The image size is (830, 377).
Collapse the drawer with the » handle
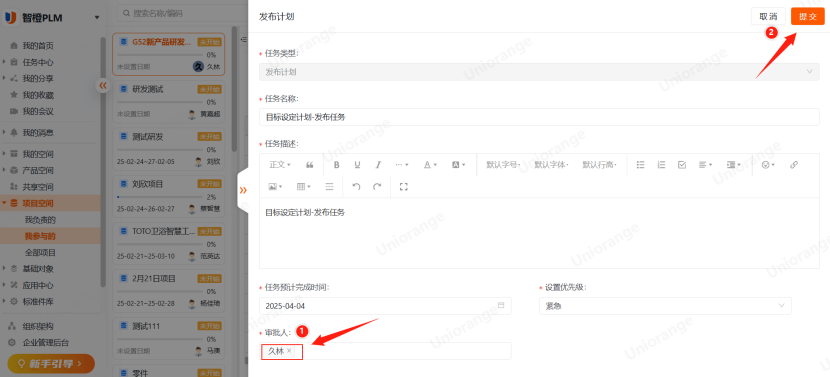pyautogui.click(x=243, y=191)
